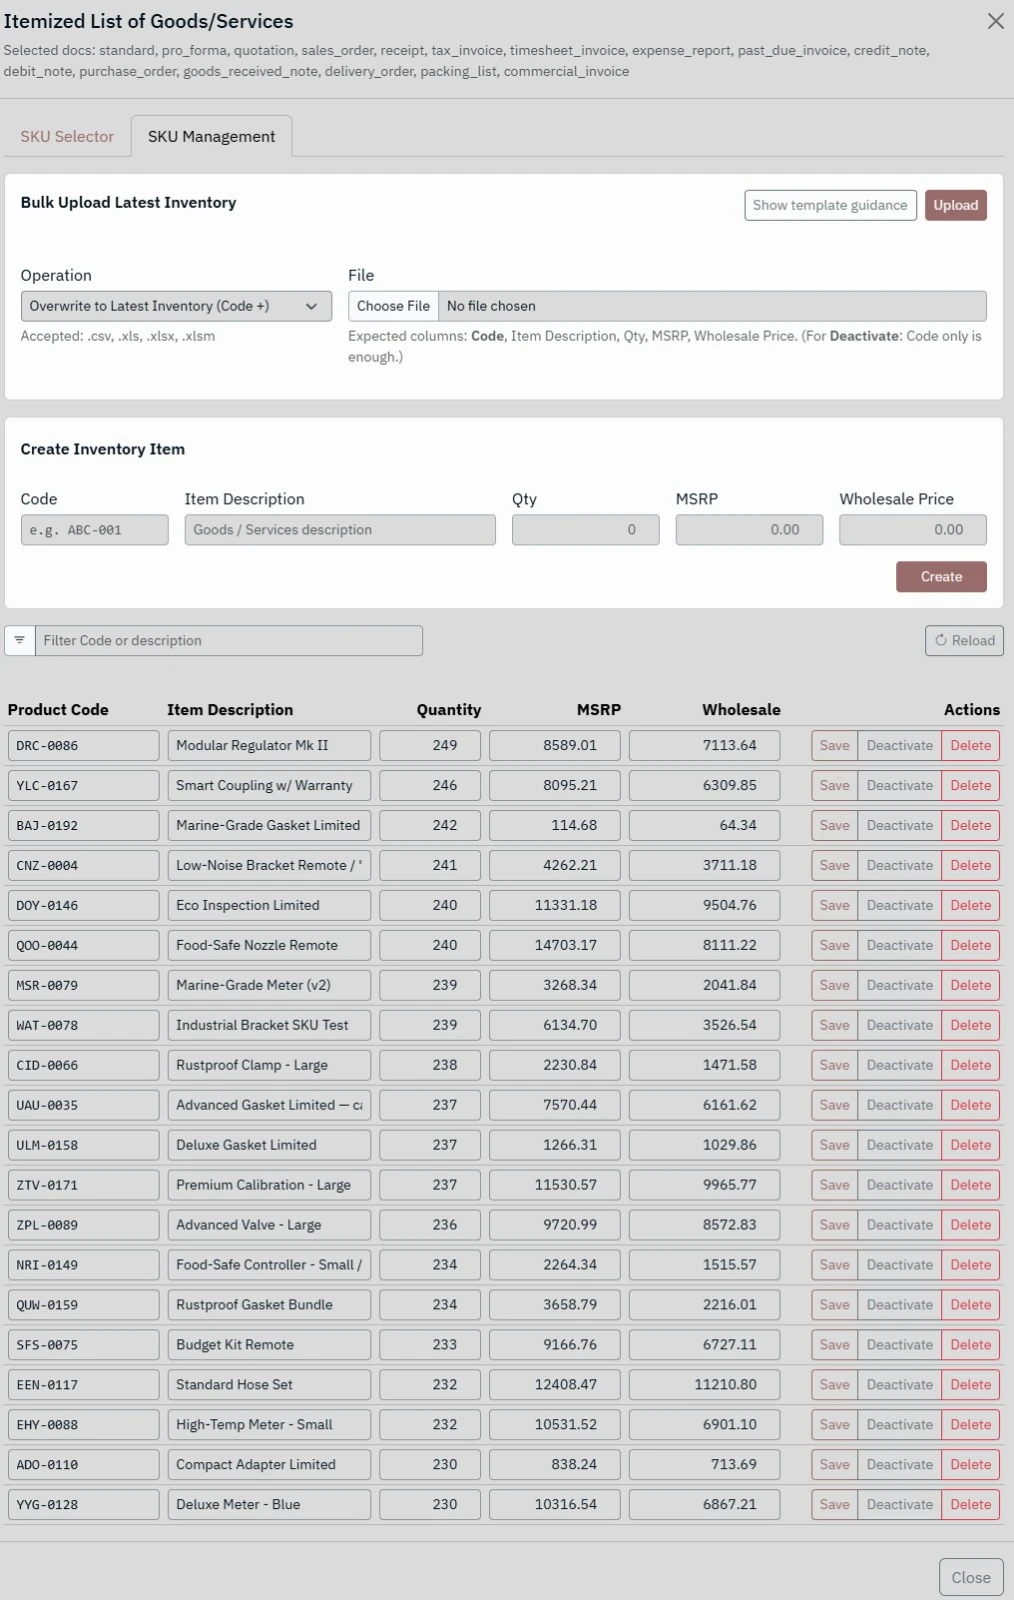Deactivate the BAJ-0192 item

pos(899,826)
